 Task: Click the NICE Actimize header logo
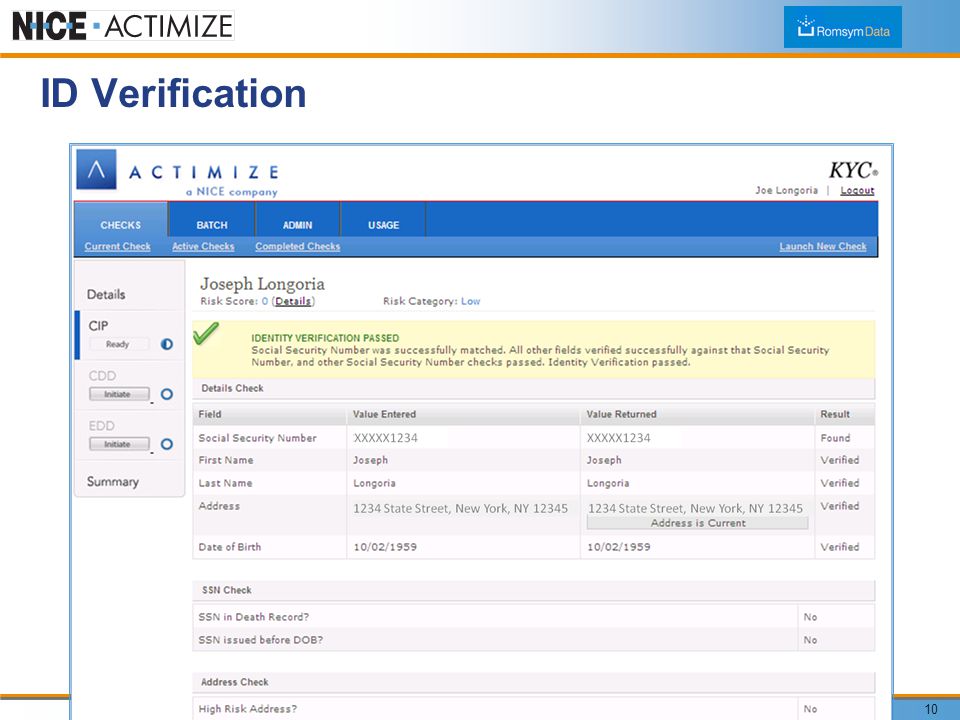pyautogui.click(x=122, y=26)
